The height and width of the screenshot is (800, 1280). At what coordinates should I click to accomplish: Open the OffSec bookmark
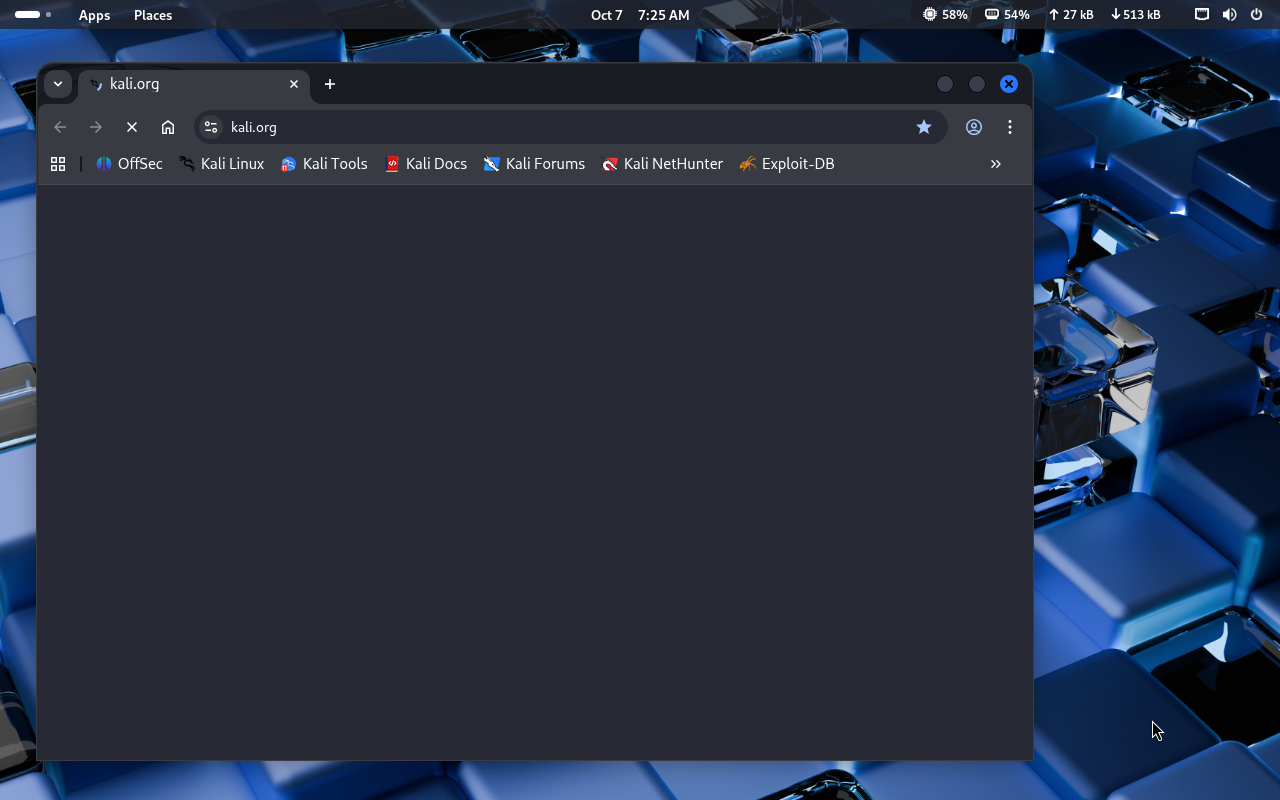click(x=129, y=164)
